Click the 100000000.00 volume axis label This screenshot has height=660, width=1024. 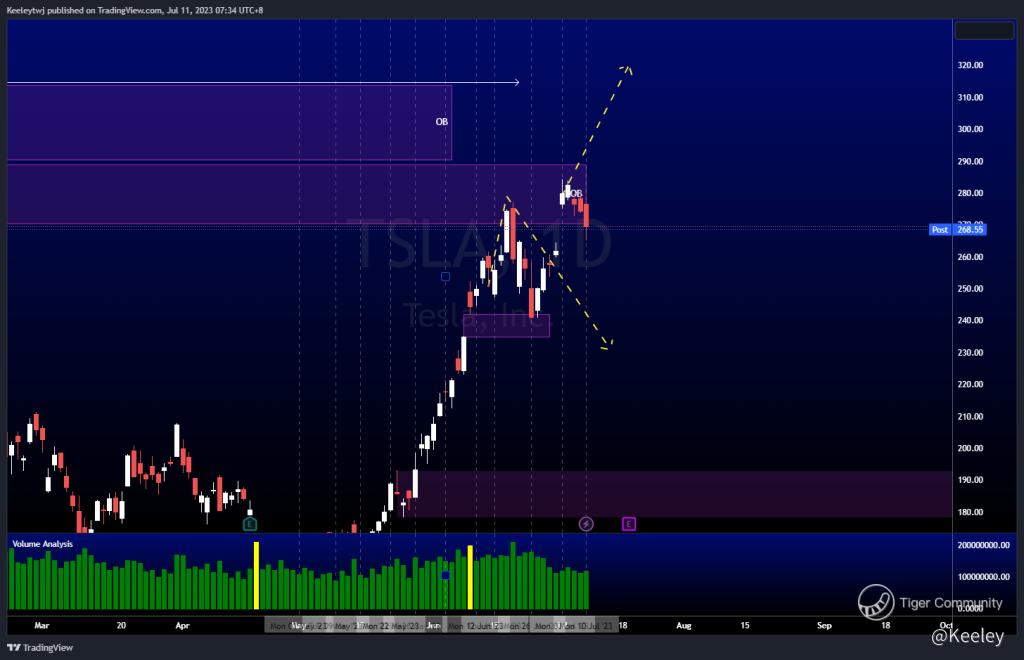click(x=984, y=577)
